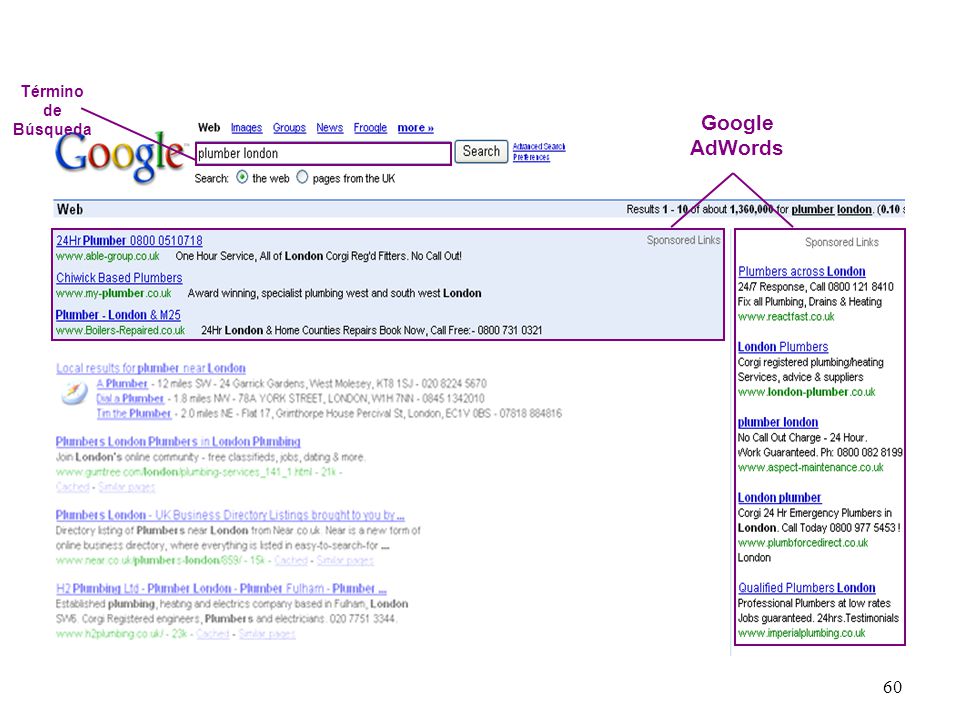Click 'Sponsored Links' label in right sidebar
The height and width of the screenshot is (720, 960).
(x=842, y=242)
